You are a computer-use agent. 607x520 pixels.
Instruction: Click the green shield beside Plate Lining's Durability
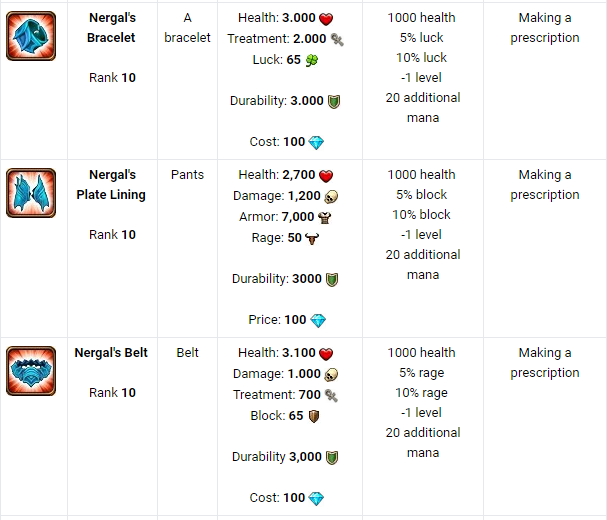tap(332, 280)
